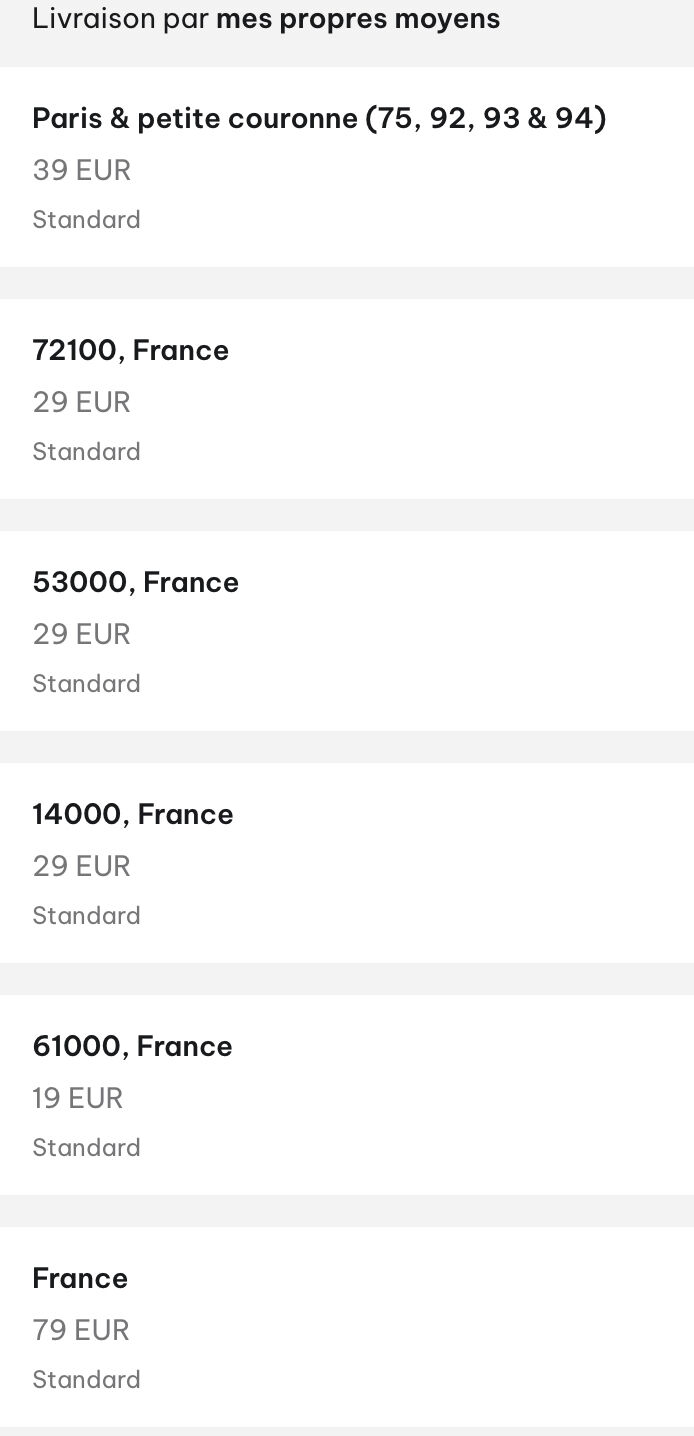The height and width of the screenshot is (1436, 694).
Task: Click the 'mes propres moyens' header text
Action: (358, 19)
